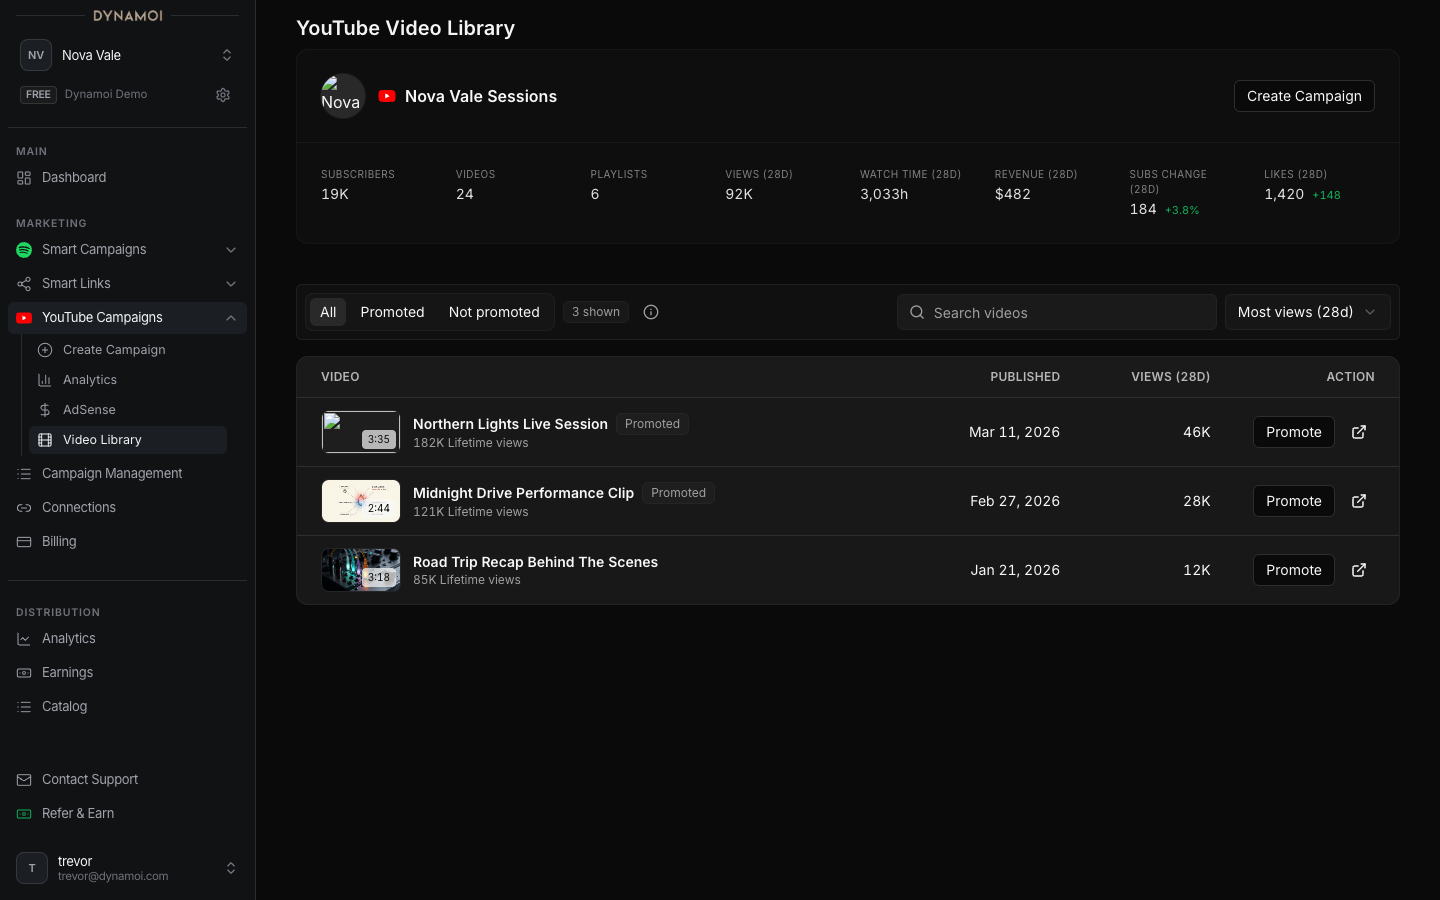Viewport: 1440px width, 900px height.
Task: Click the Promoted badge on Midnight Drive
Action: pyautogui.click(x=678, y=493)
